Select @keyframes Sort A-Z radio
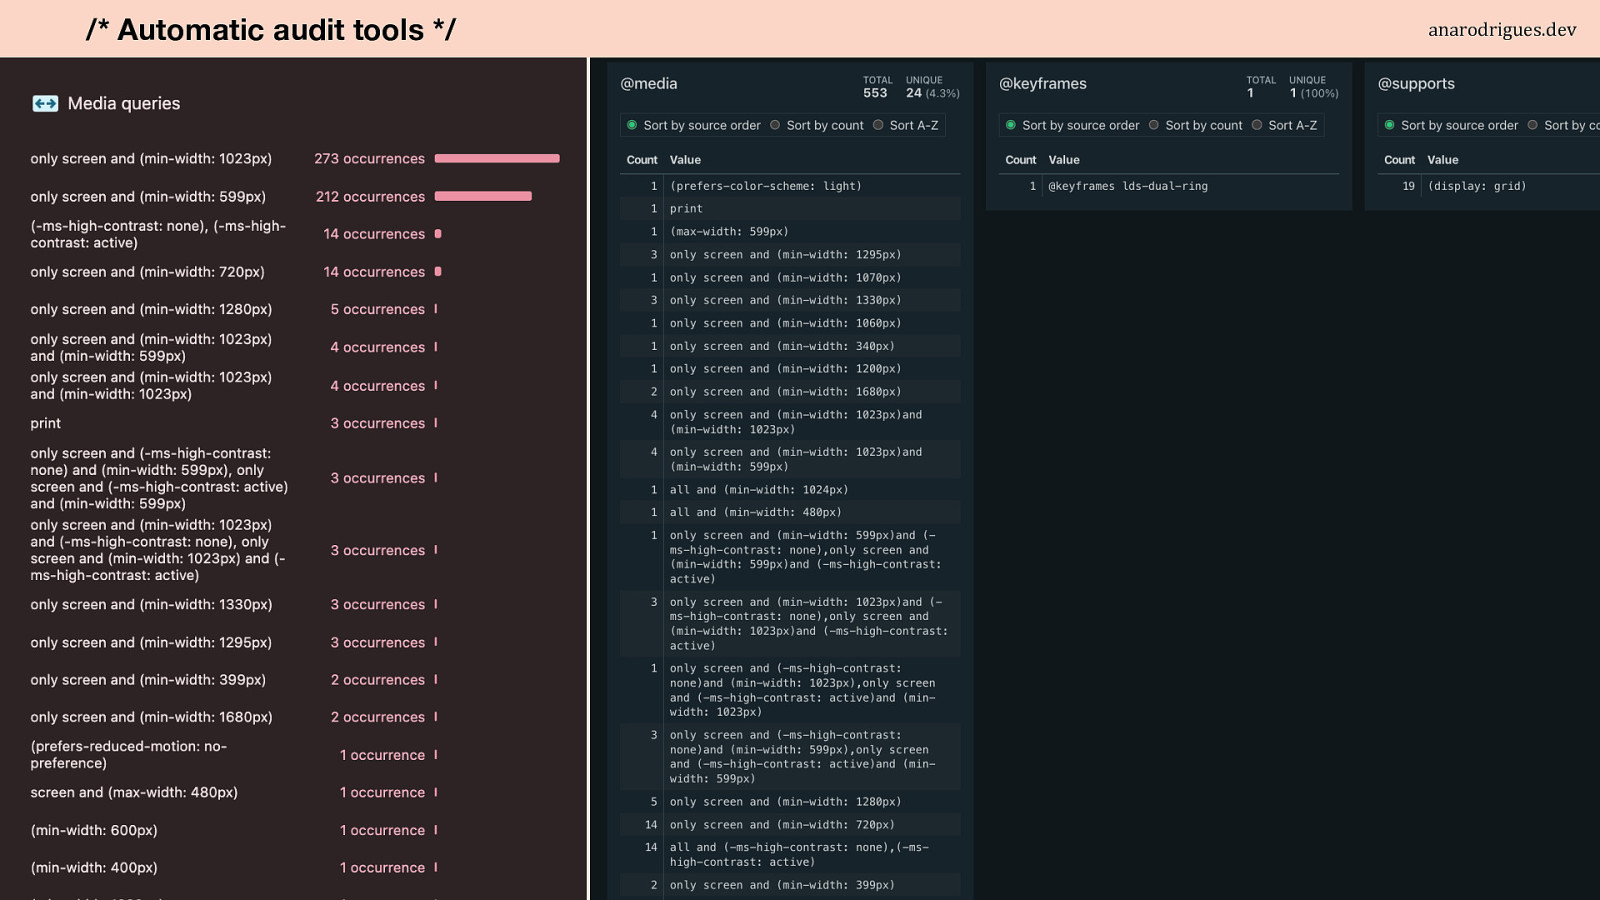Image resolution: width=1600 pixels, height=900 pixels. click(x=1257, y=125)
